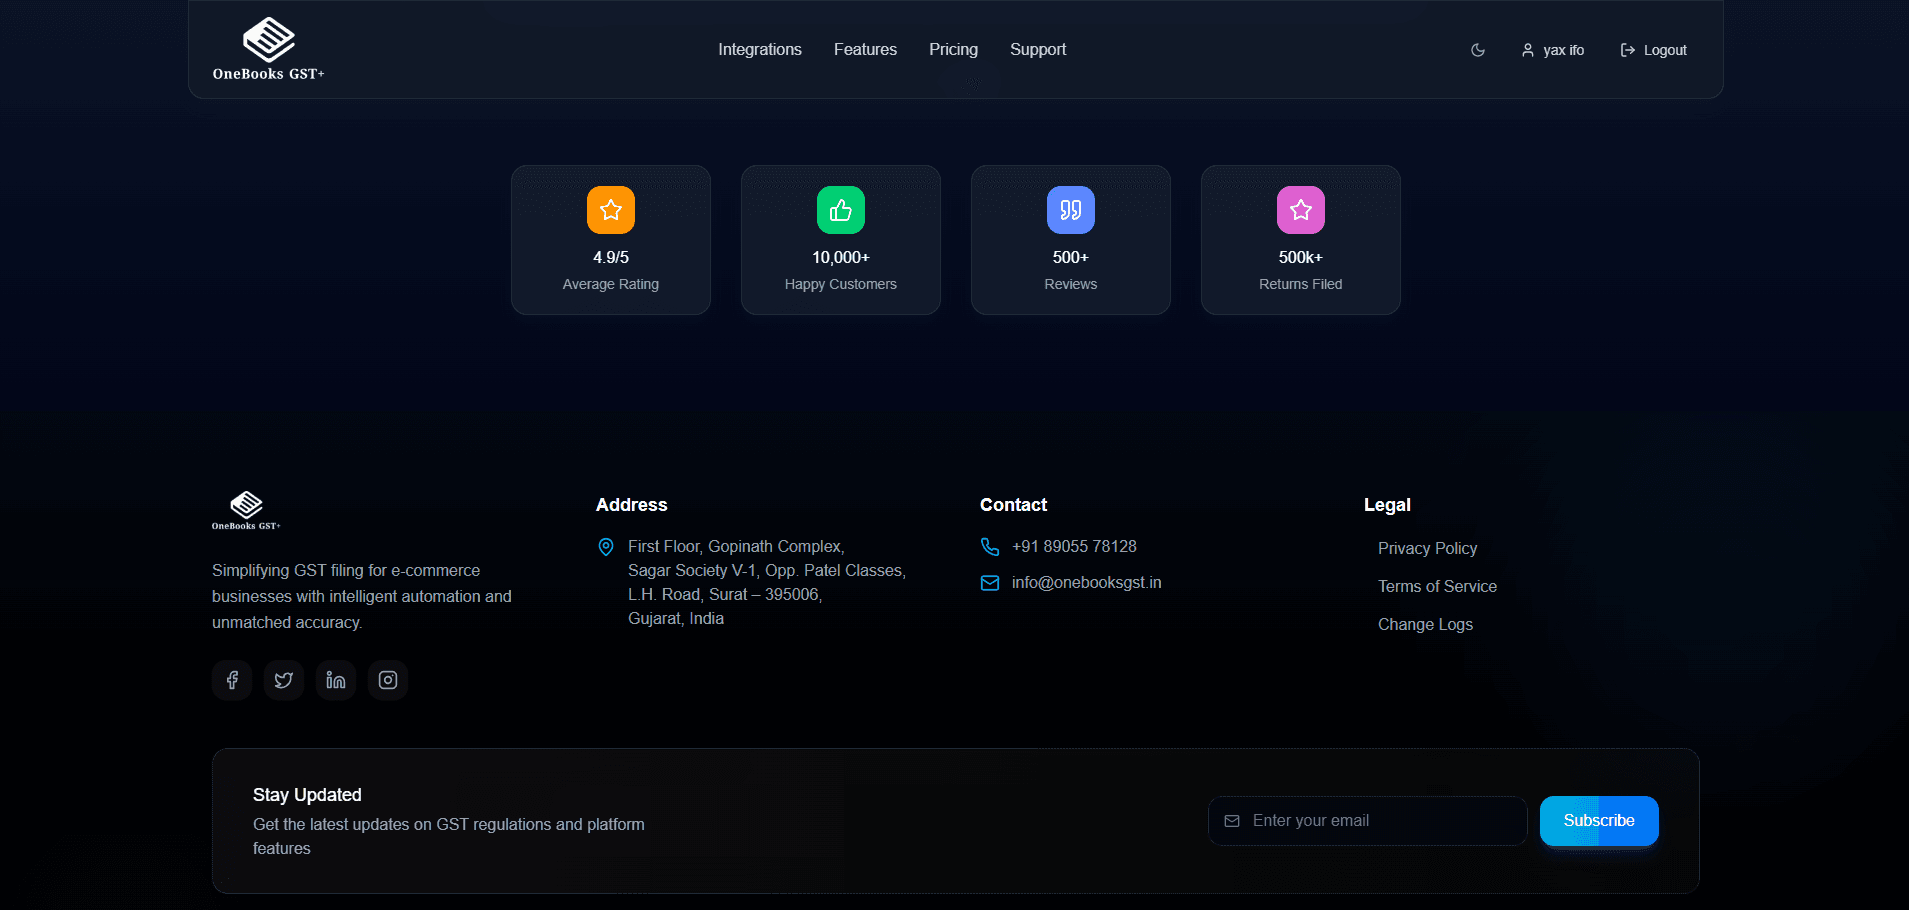Click the blue quote Reviews icon
This screenshot has height=910, width=1909.
click(1071, 210)
